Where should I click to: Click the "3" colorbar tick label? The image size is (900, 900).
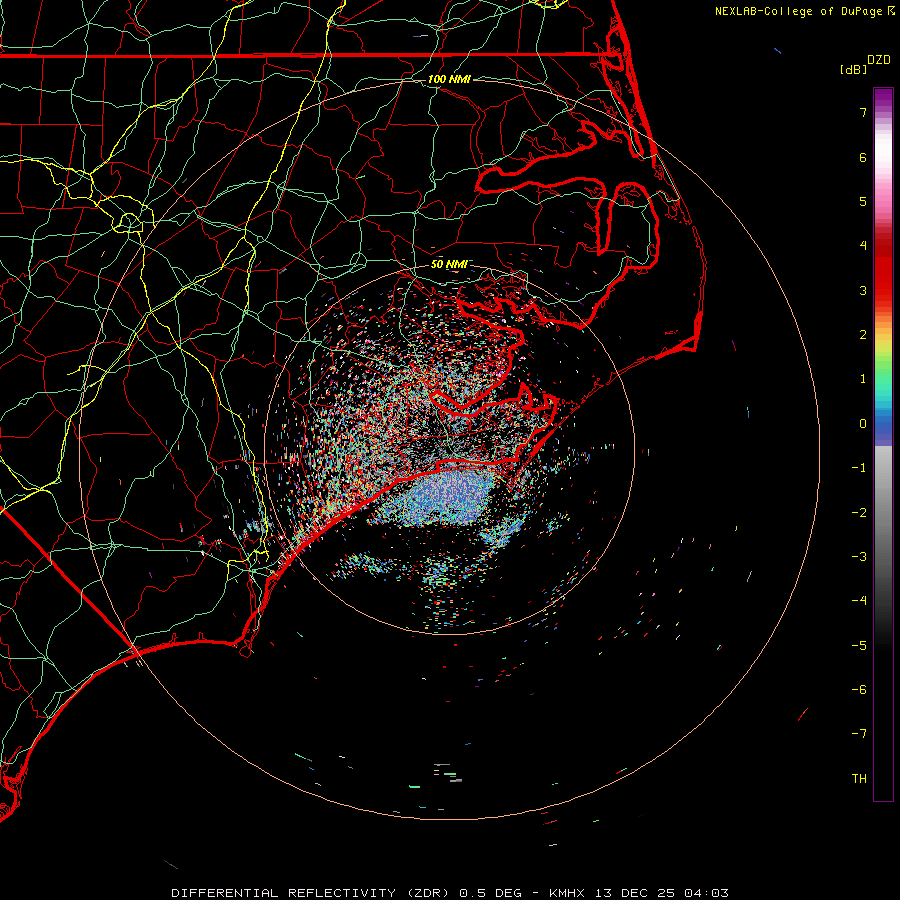click(x=863, y=290)
